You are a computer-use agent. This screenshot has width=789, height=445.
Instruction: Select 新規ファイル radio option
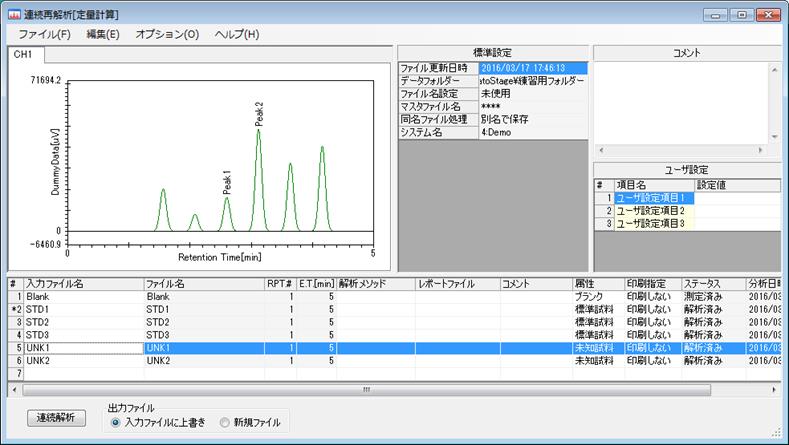pos(226,423)
